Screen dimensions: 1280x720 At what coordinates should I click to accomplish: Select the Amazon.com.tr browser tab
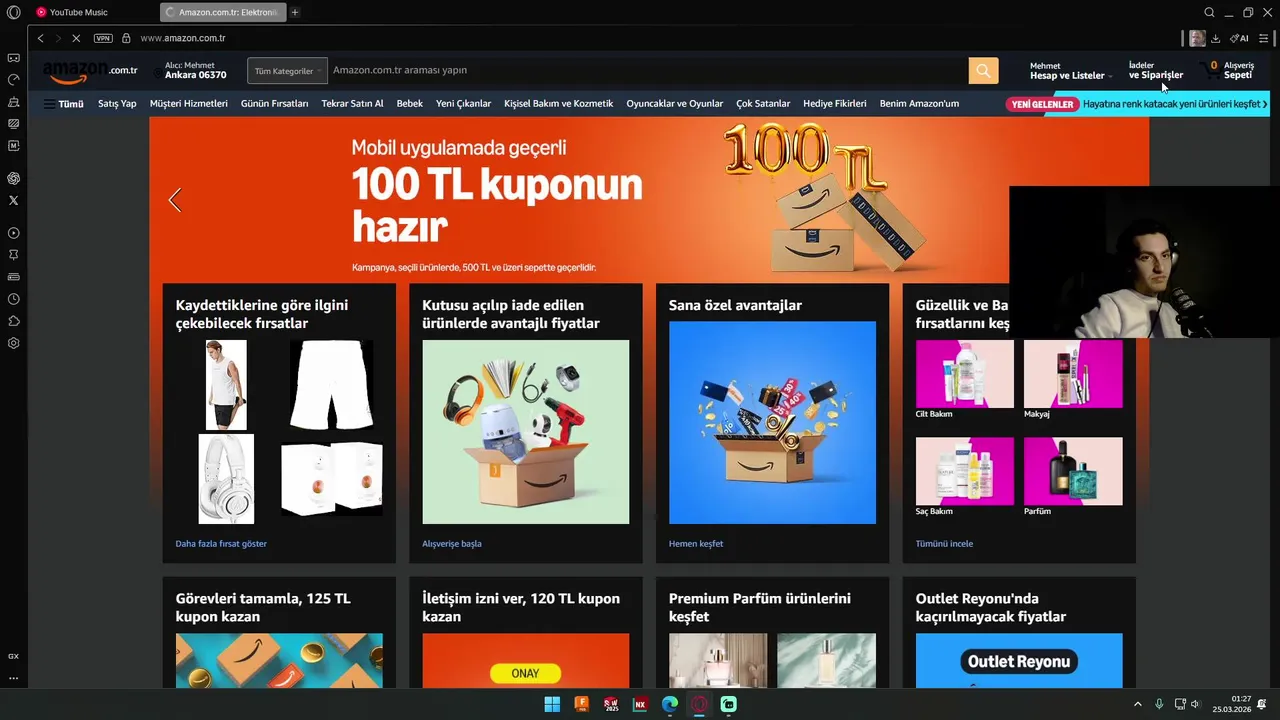pyautogui.click(x=222, y=12)
